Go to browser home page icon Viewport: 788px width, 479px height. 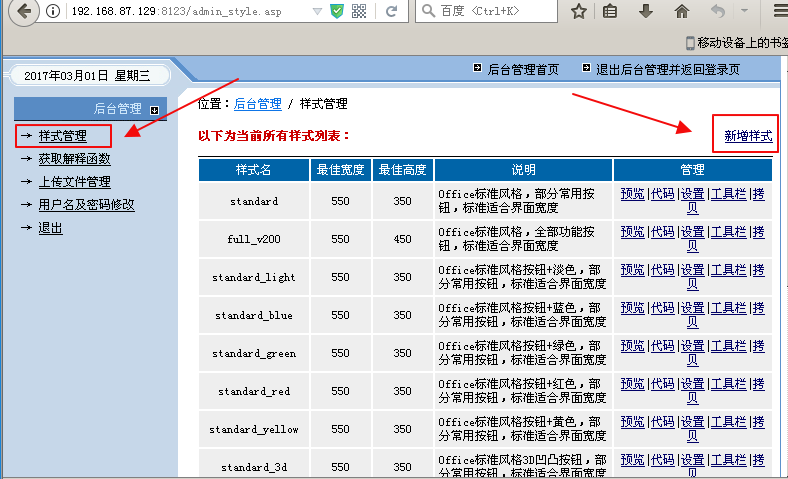(x=682, y=11)
